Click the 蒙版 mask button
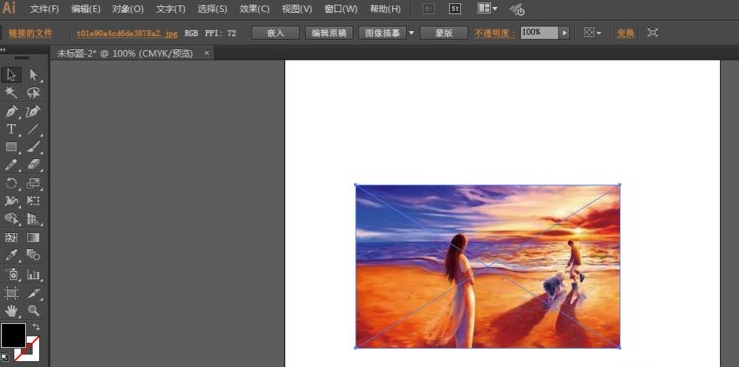The image size is (739, 367). tap(444, 33)
